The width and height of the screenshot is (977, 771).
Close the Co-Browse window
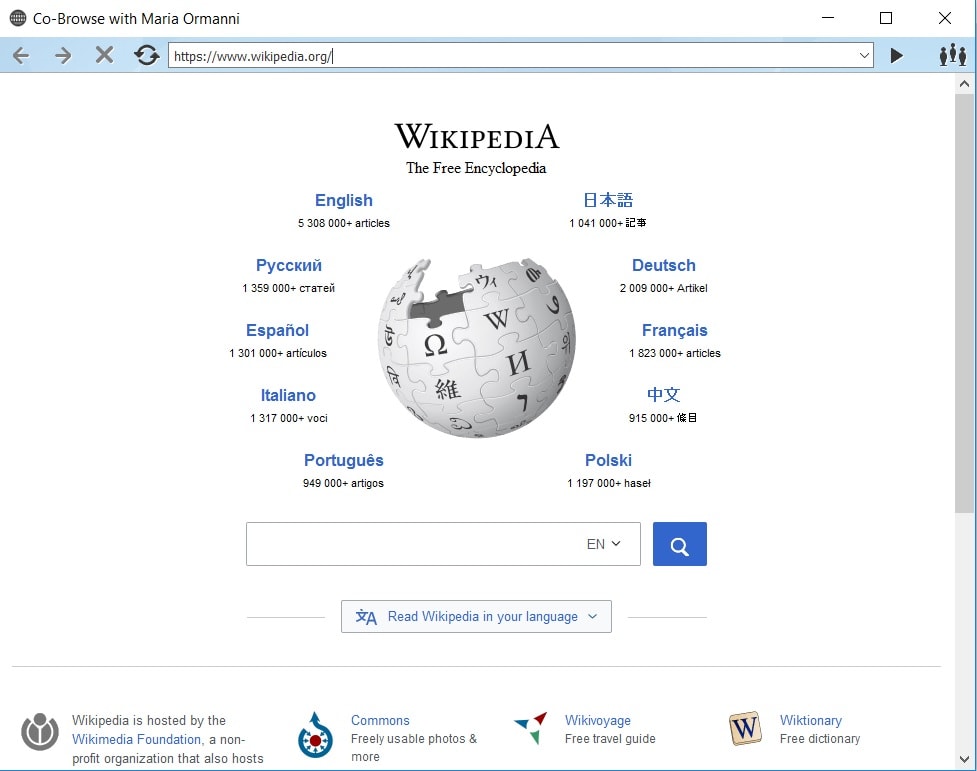coord(945,18)
